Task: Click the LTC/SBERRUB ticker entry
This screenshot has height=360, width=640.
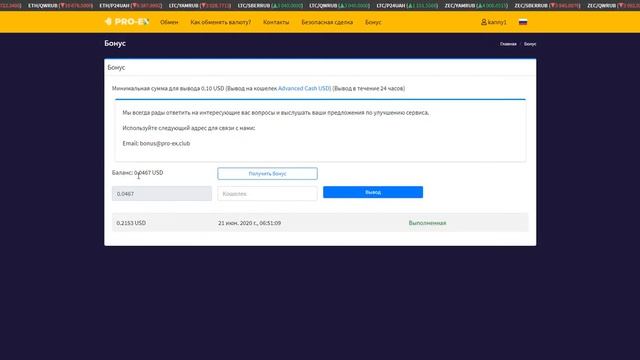Action: coord(270,6)
